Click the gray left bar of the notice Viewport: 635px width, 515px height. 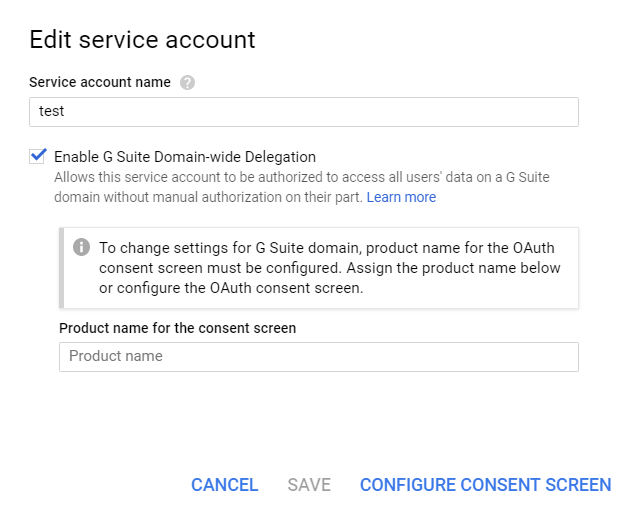62,267
